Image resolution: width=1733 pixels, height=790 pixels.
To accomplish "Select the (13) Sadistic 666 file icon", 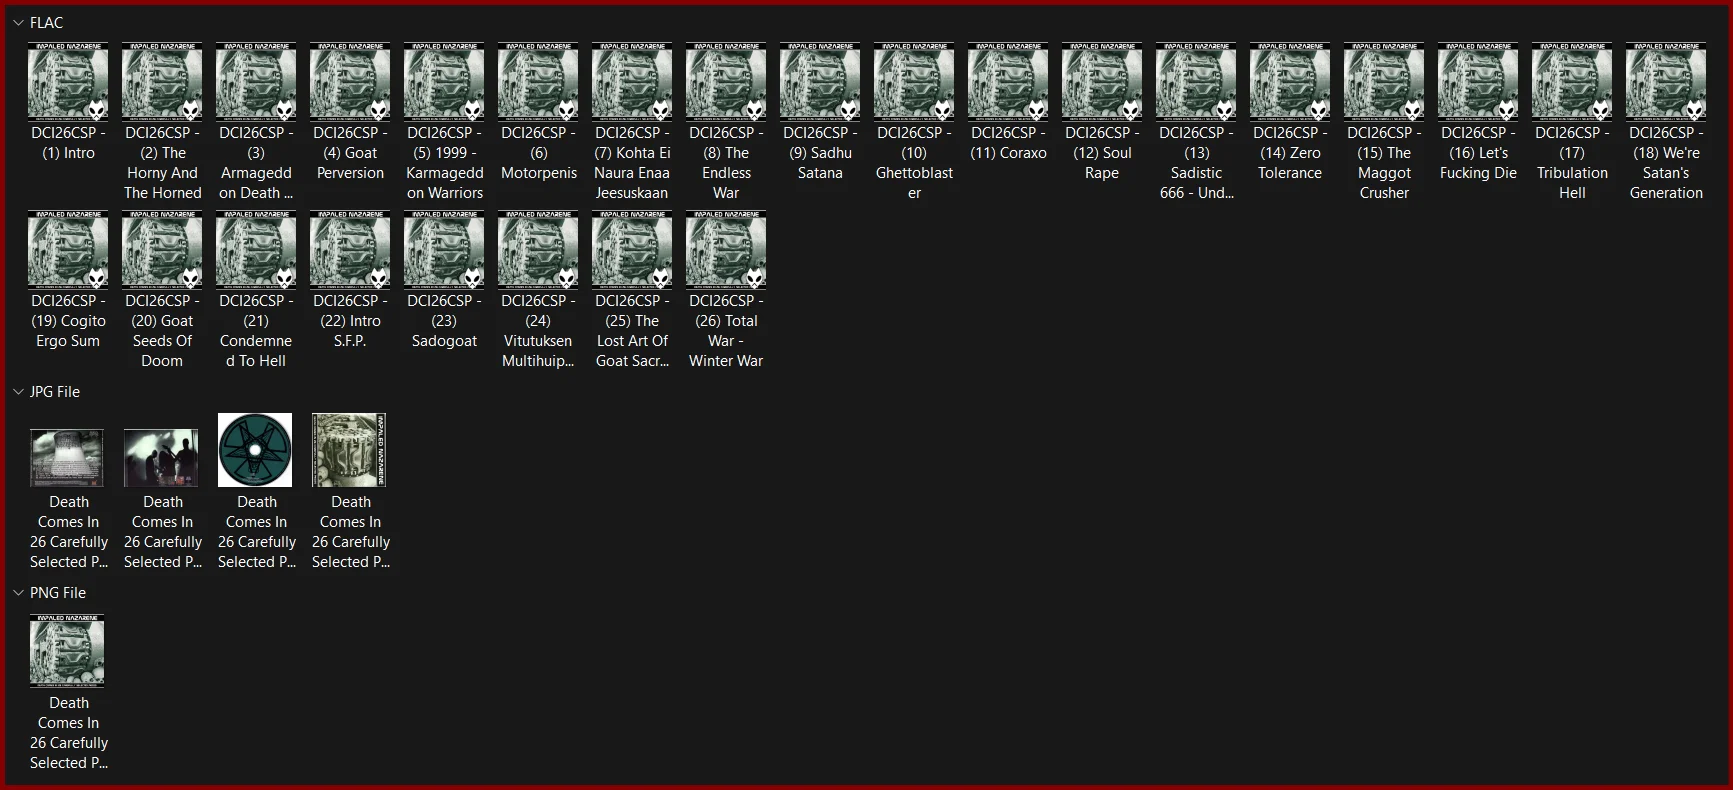I will [x=1196, y=81].
